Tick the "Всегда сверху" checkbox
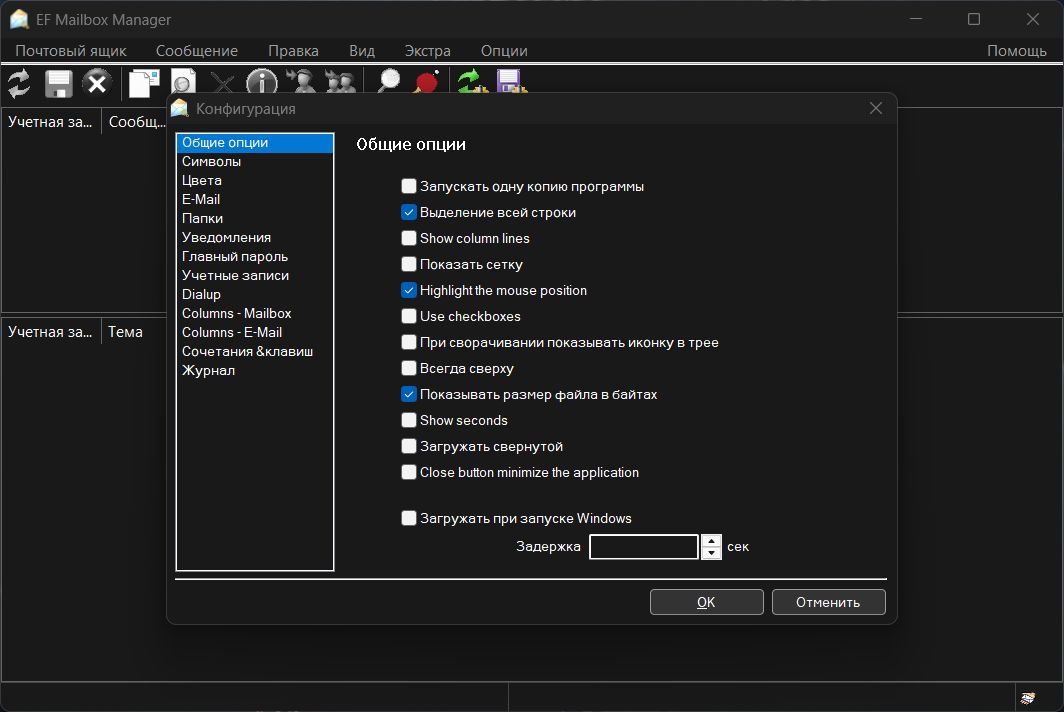1064x712 pixels. point(409,368)
